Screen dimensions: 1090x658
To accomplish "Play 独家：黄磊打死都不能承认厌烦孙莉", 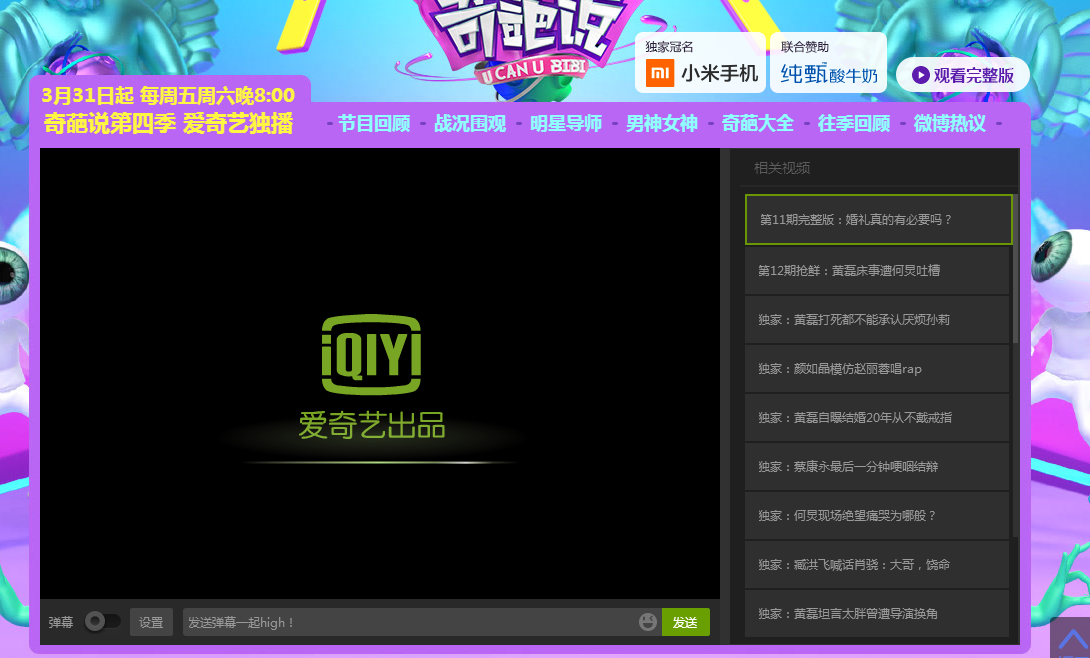I will coord(877,320).
